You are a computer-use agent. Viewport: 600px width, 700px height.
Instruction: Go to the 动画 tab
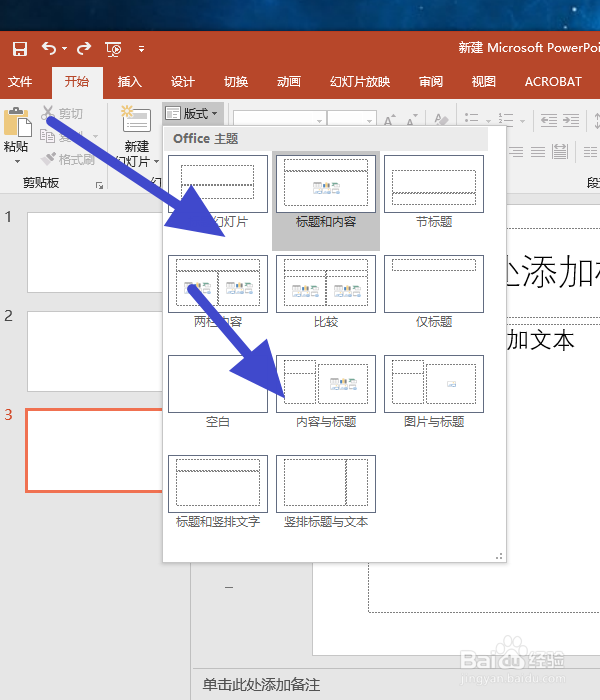(x=289, y=82)
